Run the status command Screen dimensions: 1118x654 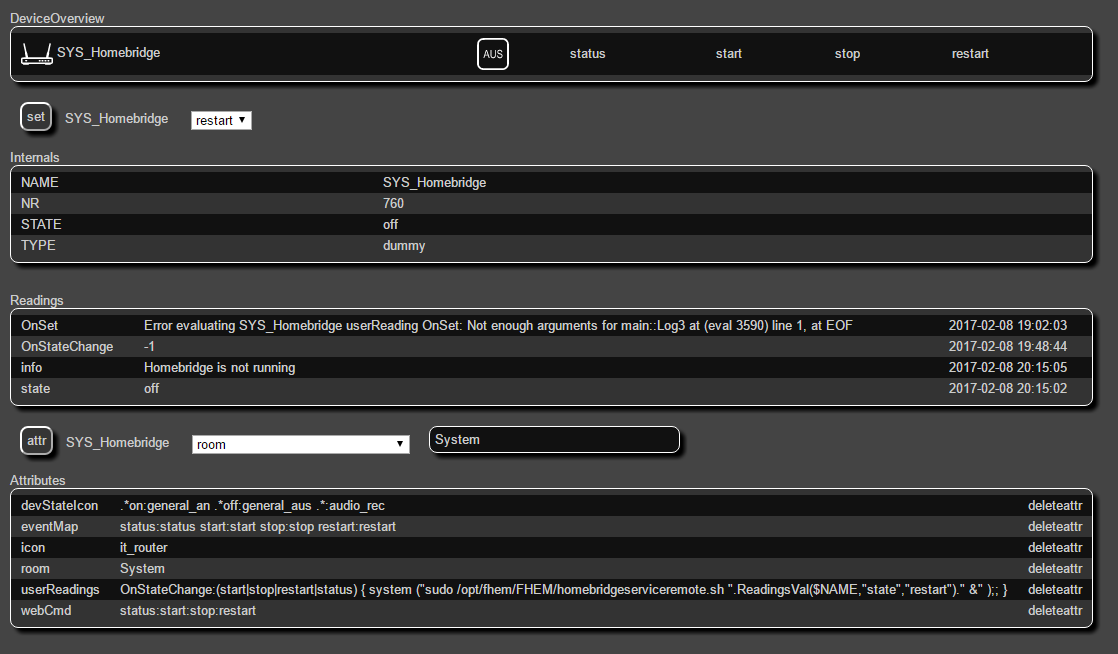tap(588, 53)
